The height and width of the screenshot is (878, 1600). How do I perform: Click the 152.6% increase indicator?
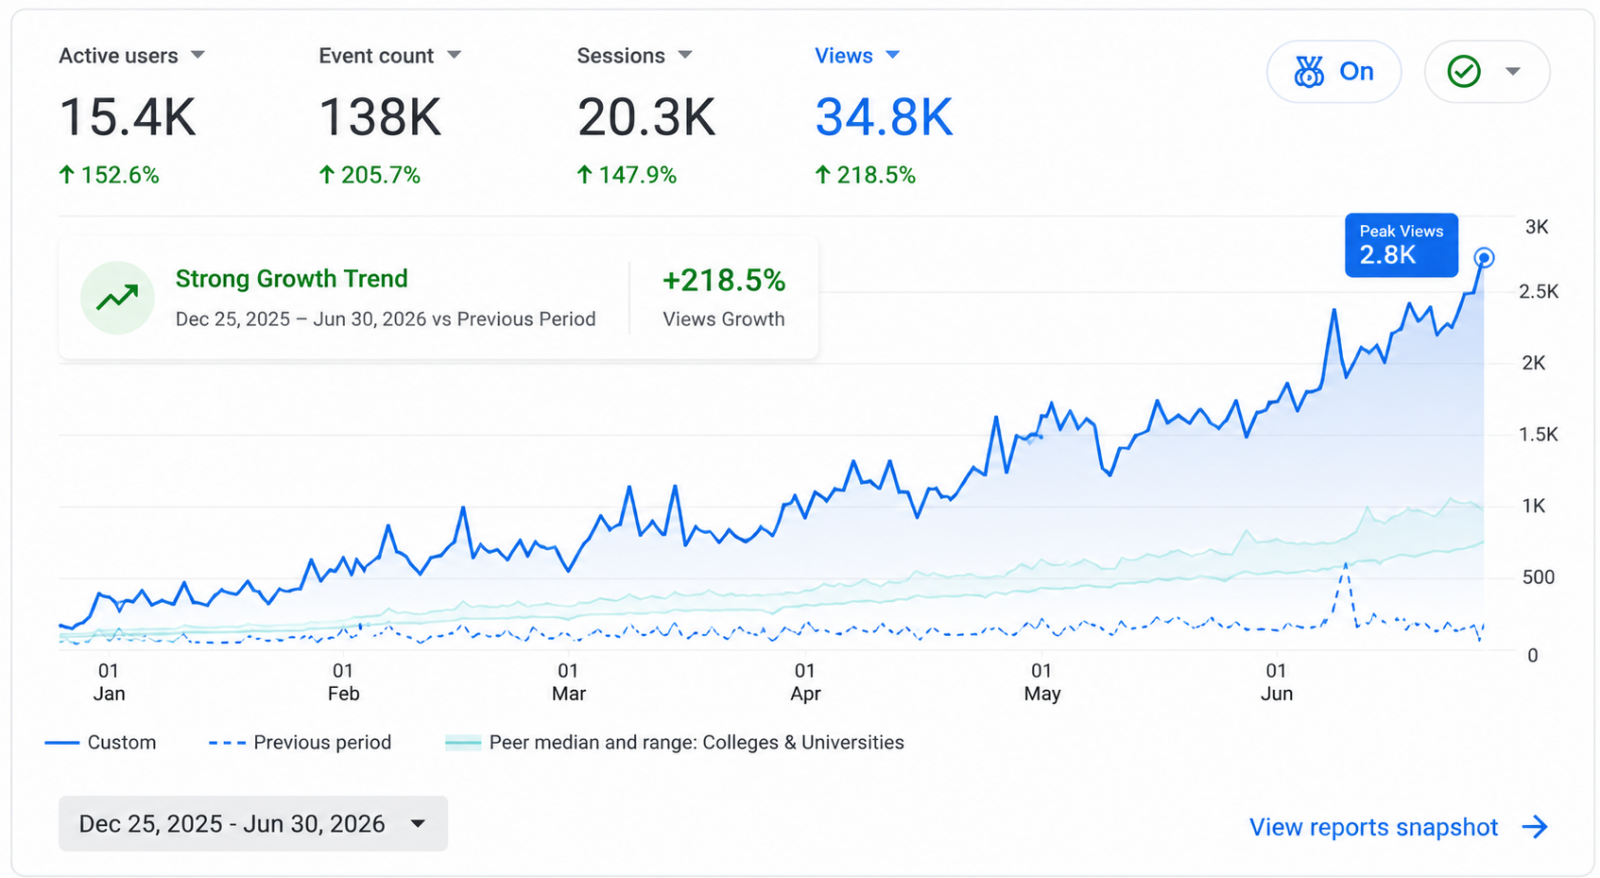tap(109, 175)
